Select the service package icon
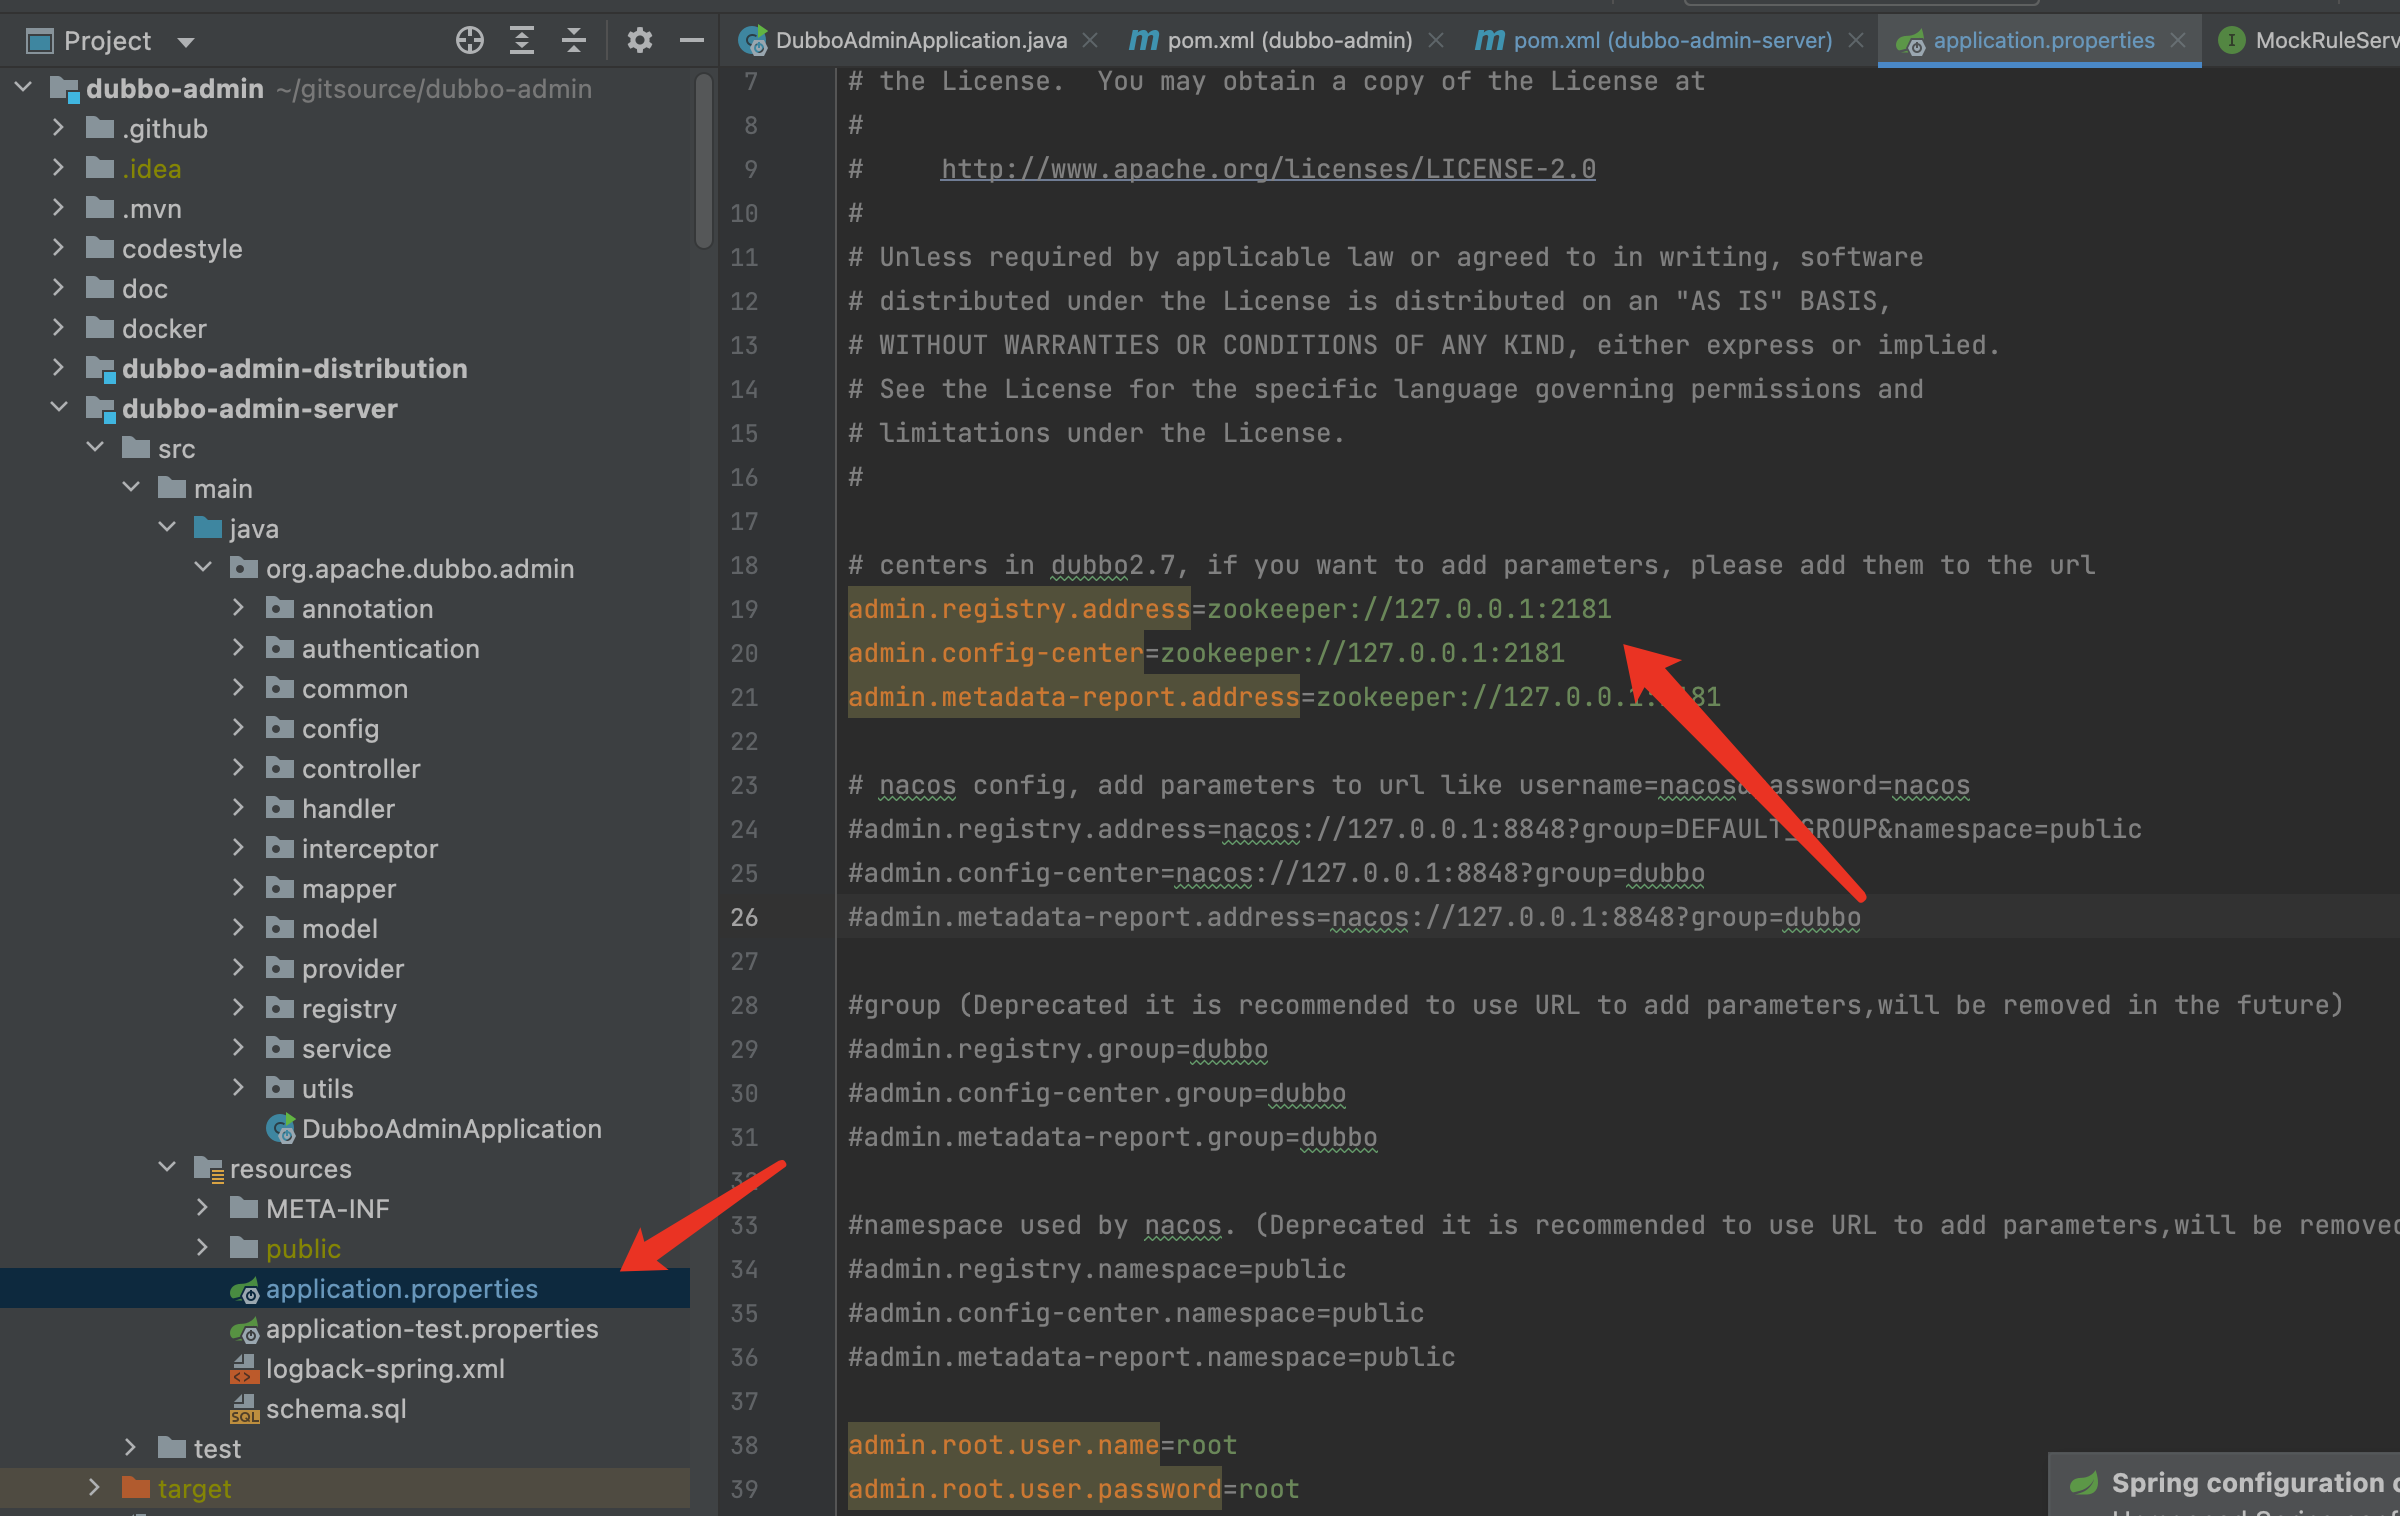 (x=280, y=1048)
